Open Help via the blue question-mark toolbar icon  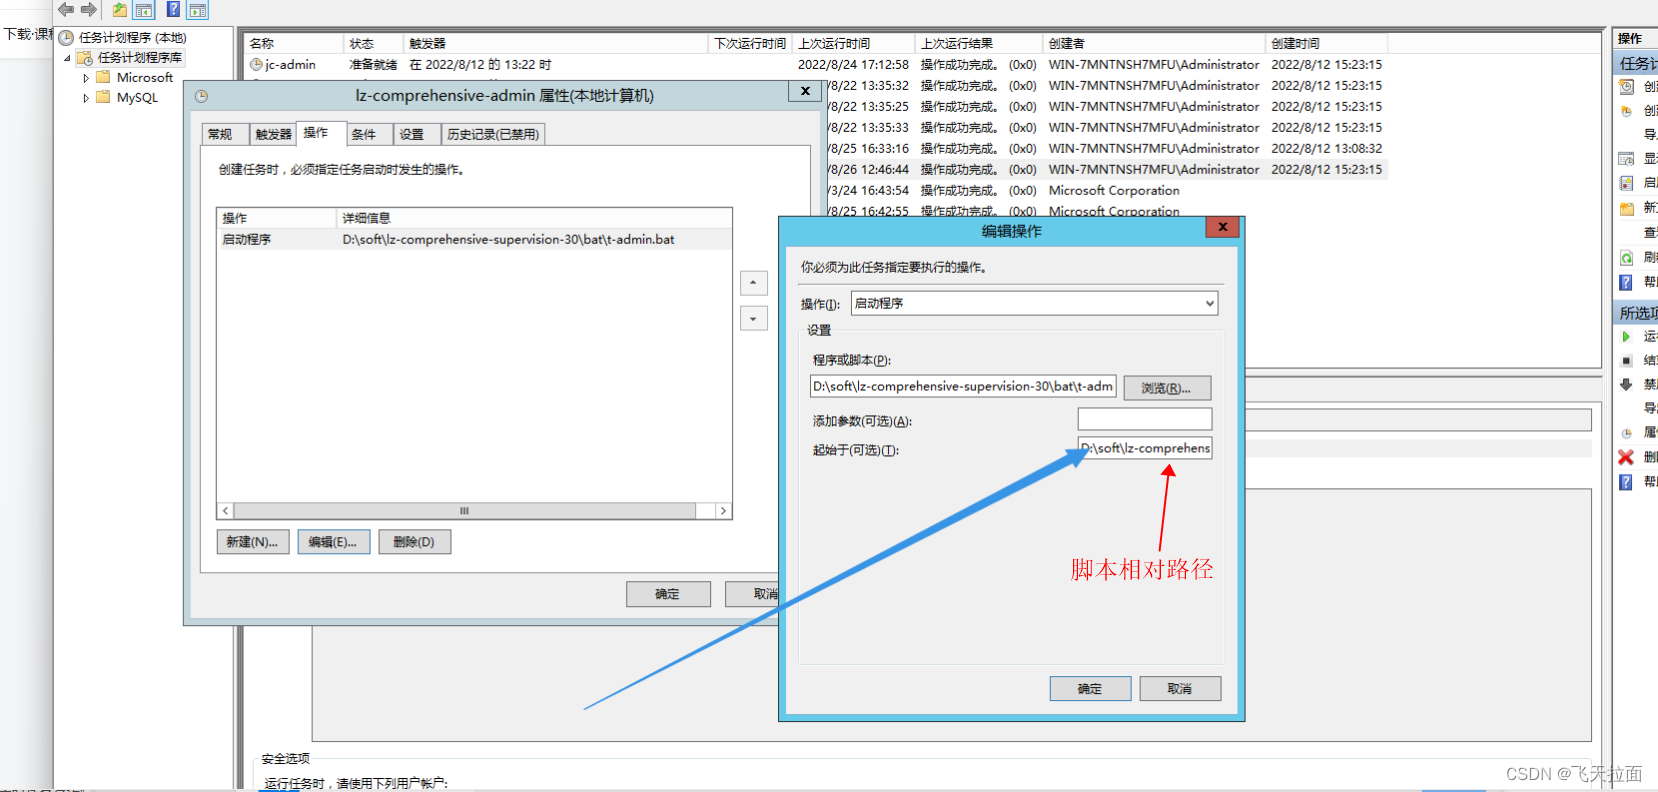[x=173, y=10]
